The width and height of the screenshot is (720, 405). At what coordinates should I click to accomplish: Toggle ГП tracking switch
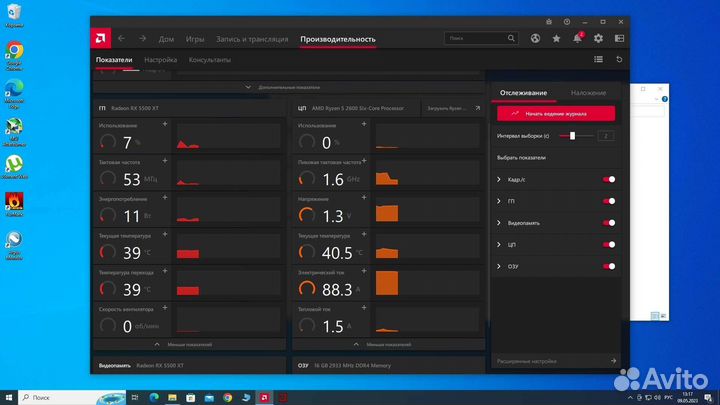coord(609,201)
